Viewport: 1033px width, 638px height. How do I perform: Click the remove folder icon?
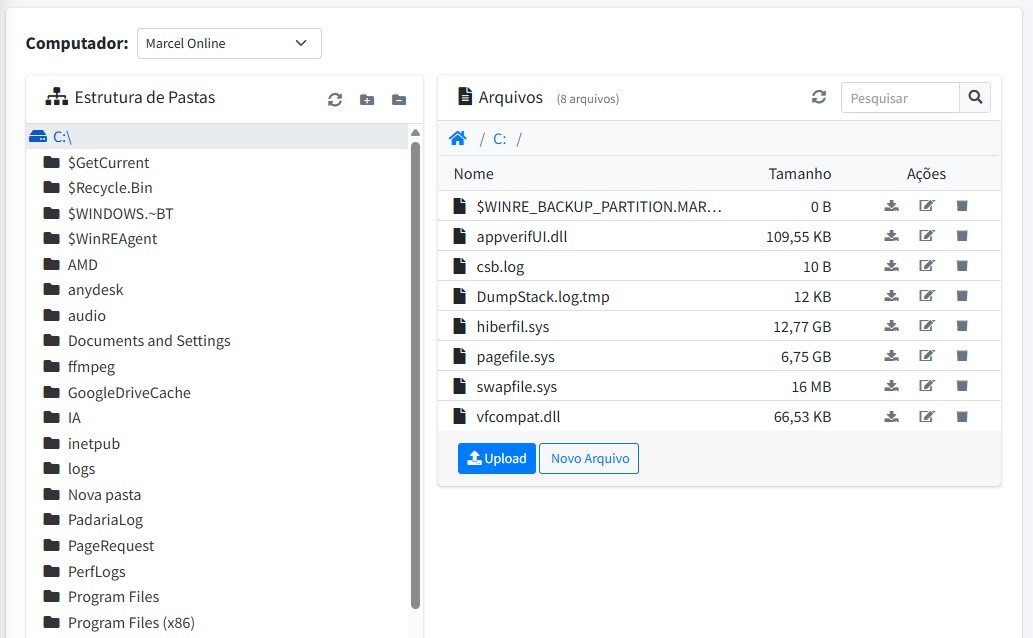tap(399, 99)
